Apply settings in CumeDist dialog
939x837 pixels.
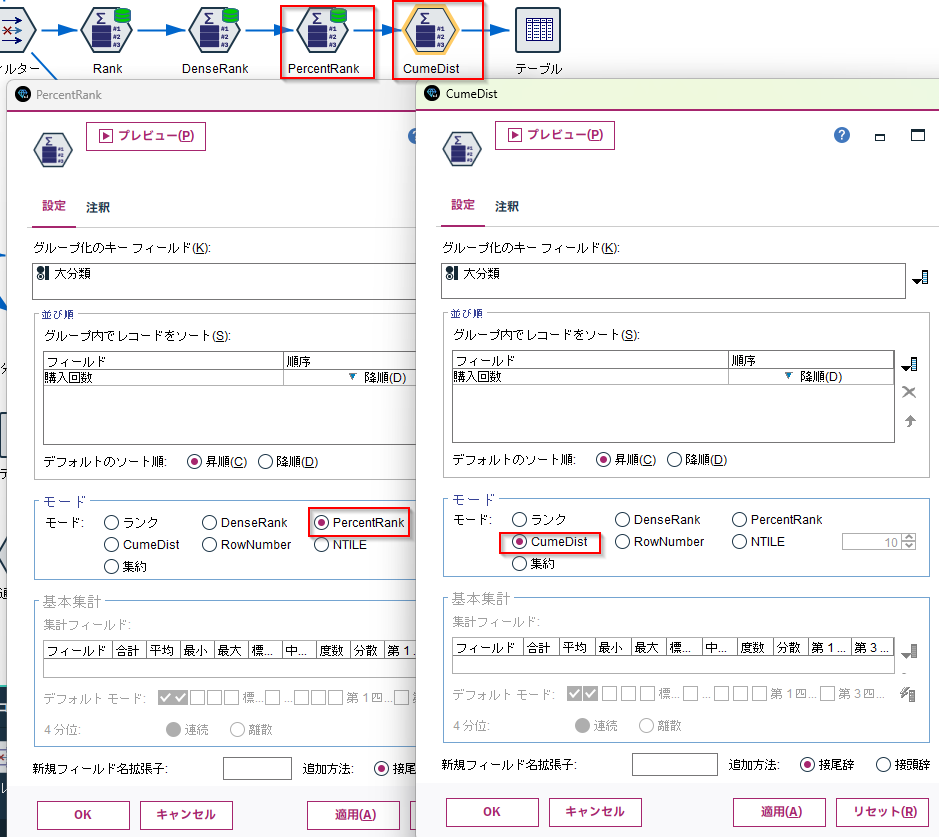tap(779, 812)
